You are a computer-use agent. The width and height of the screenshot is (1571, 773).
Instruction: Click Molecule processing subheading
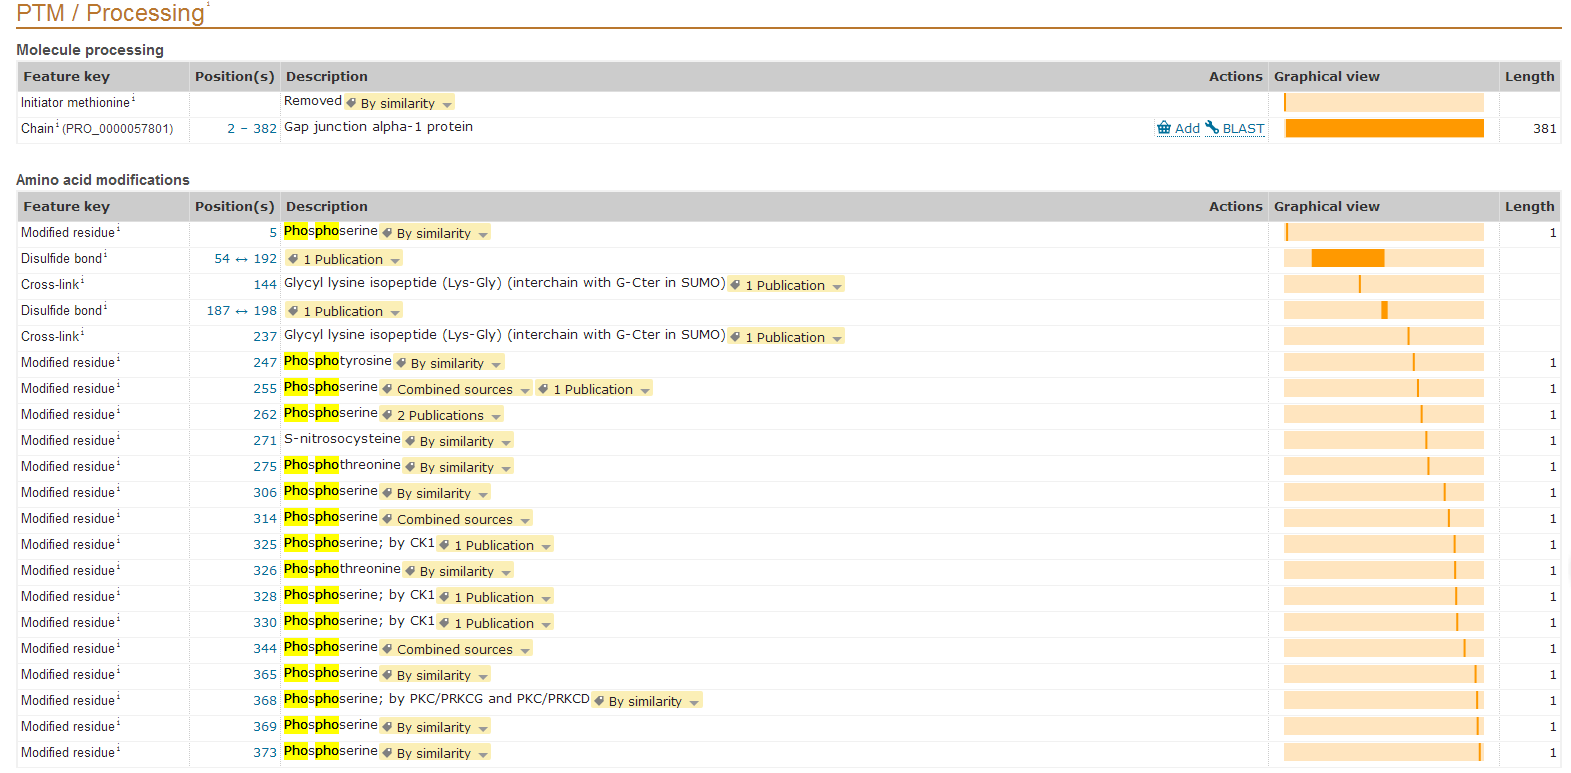pyautogui.click(x=90, y=50)
